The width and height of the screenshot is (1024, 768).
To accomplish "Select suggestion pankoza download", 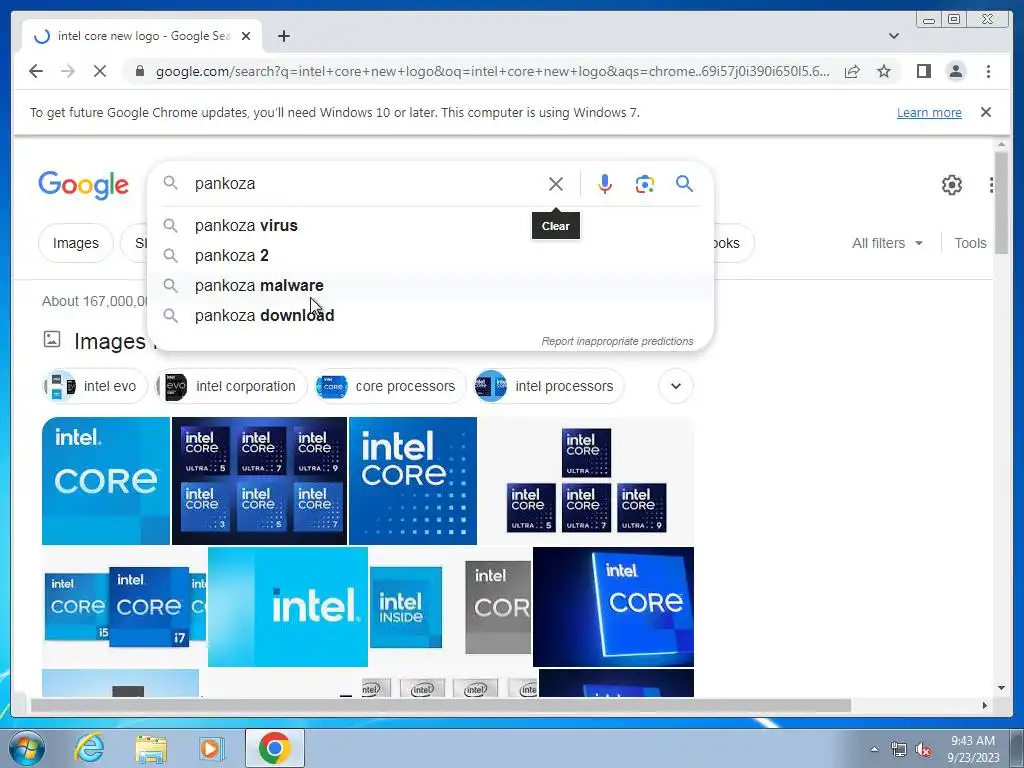I will tap(431, 315).
